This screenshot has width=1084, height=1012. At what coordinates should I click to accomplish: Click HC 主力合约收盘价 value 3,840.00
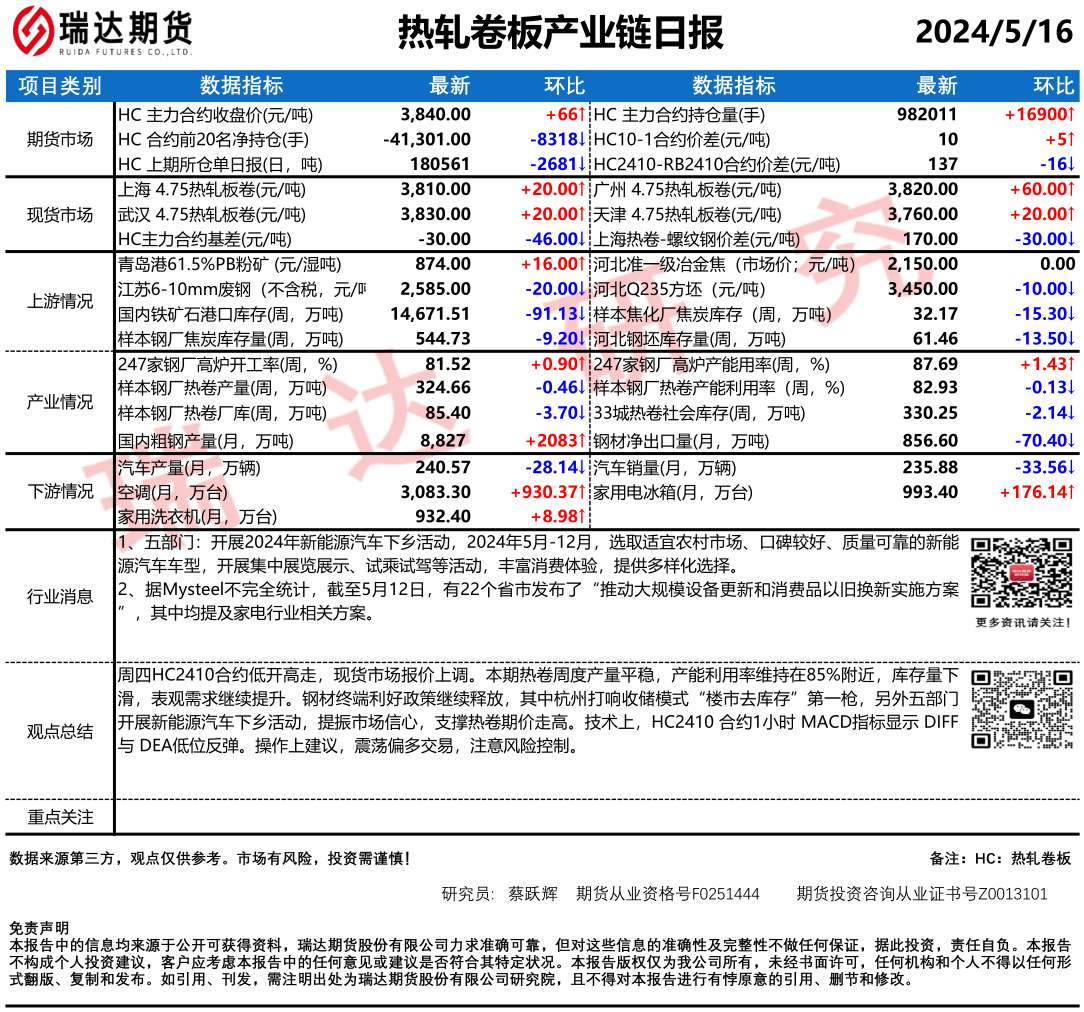click(435, 115)
